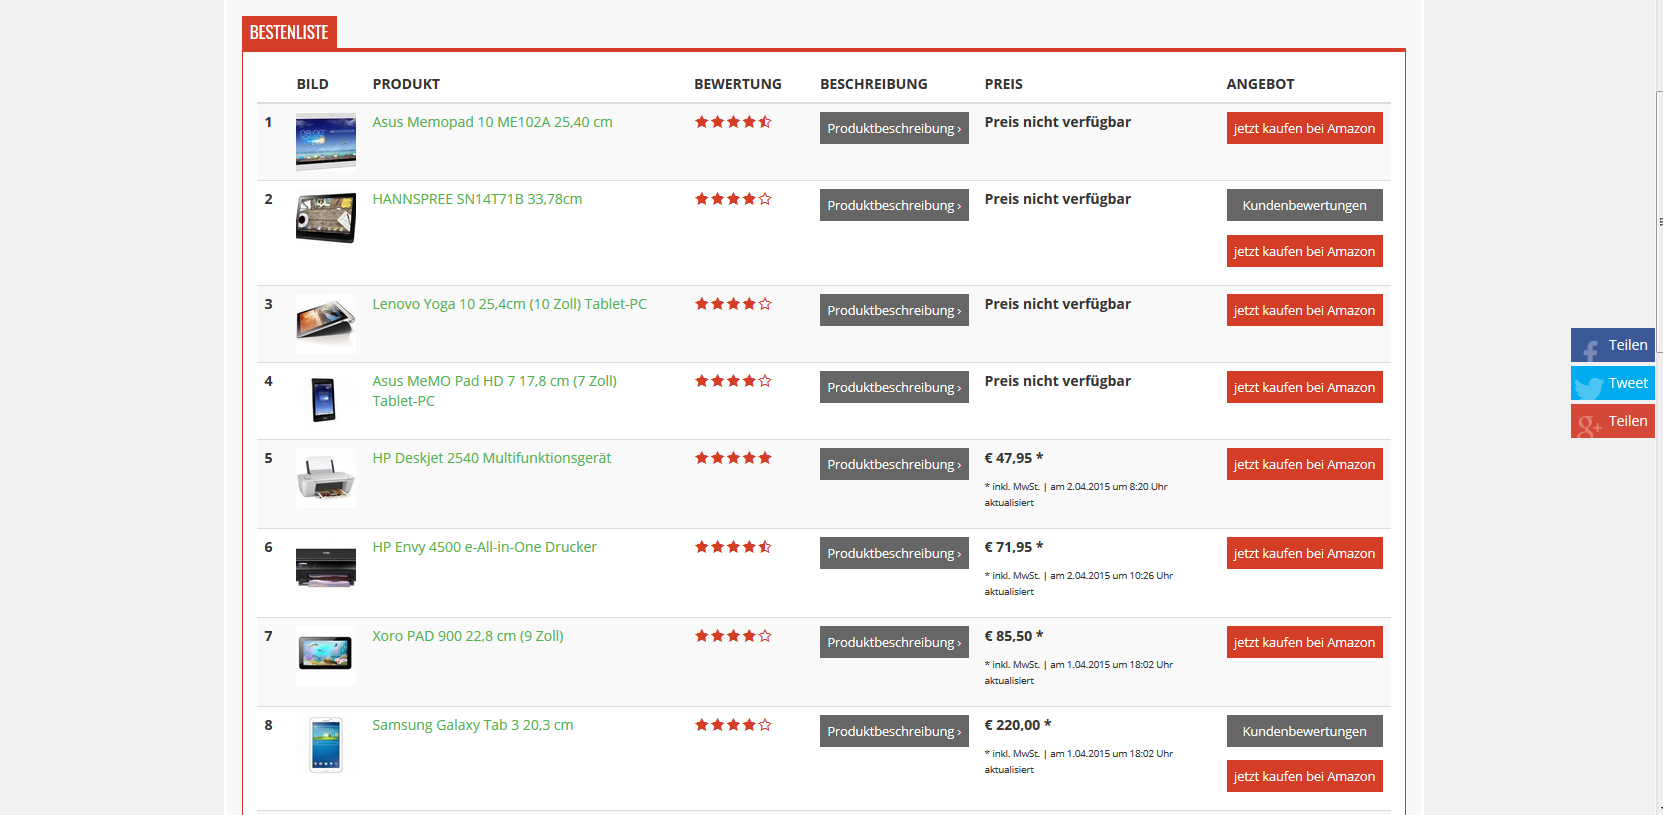
Task: Open Lenovo Yoga 10 product image
Action: pos(326,323)
